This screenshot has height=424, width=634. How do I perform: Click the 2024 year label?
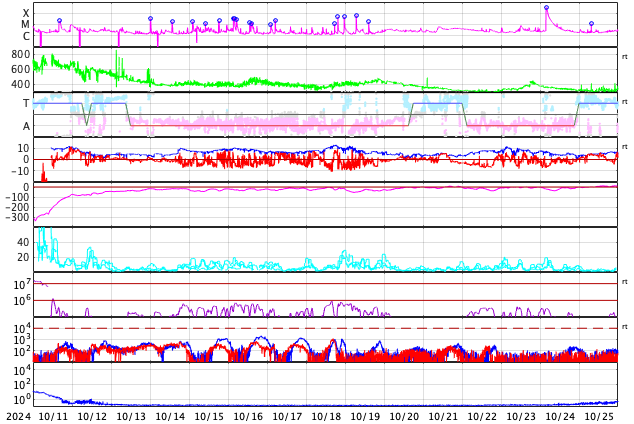click(x=18, y=416)
